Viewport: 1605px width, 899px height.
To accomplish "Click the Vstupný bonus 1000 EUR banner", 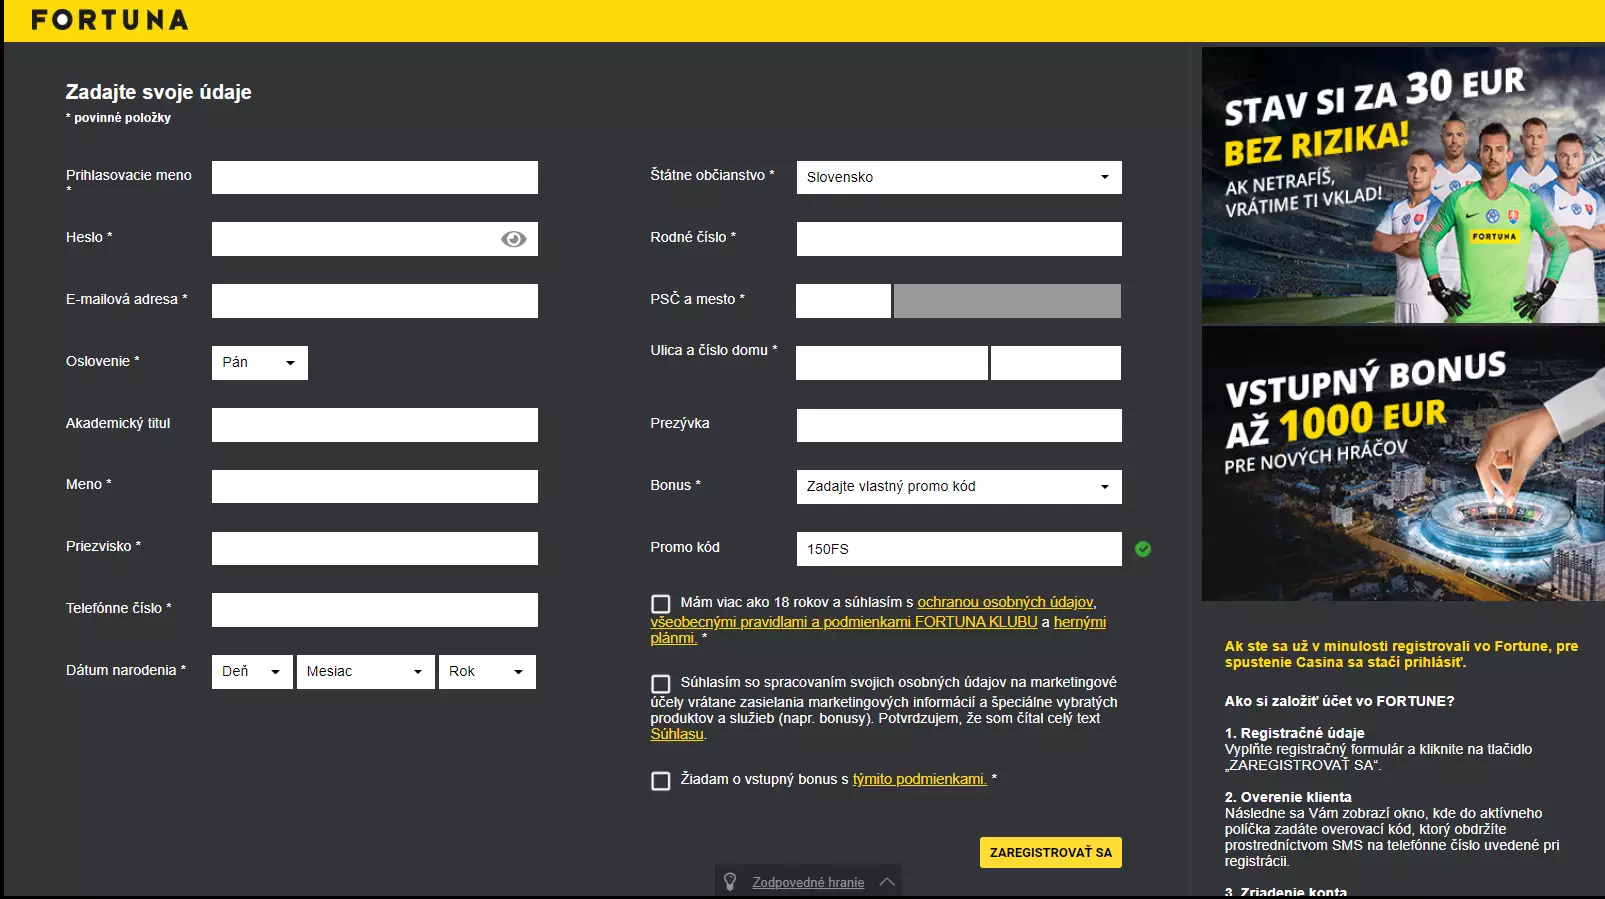I will pos(1402,464).
